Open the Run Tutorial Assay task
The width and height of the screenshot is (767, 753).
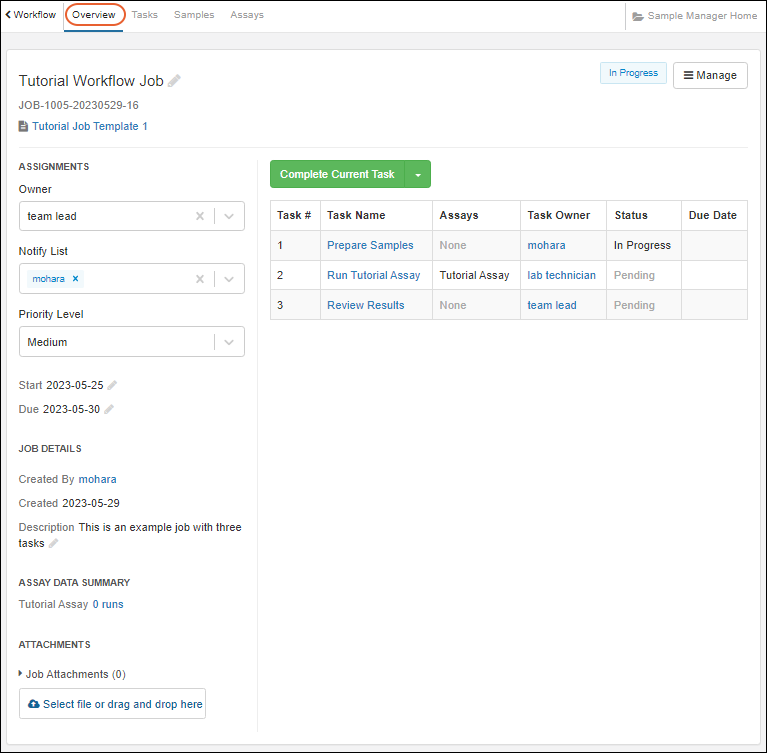pyautogui.click(x=374, y=275)
